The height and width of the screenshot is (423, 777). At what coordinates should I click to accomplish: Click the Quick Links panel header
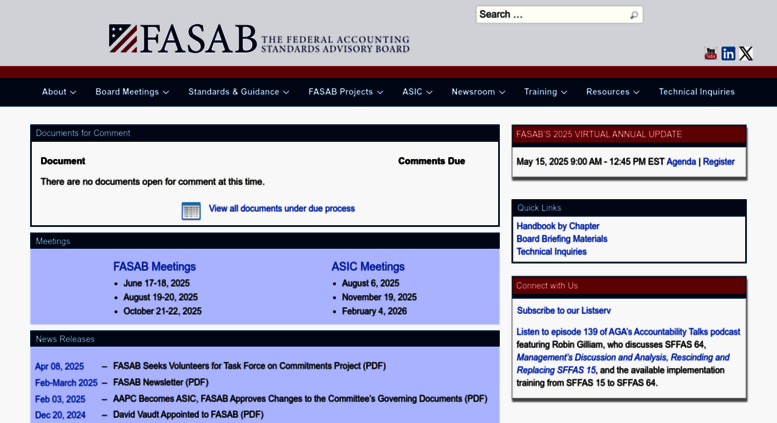pyautogui.click(x=629, y=208)
